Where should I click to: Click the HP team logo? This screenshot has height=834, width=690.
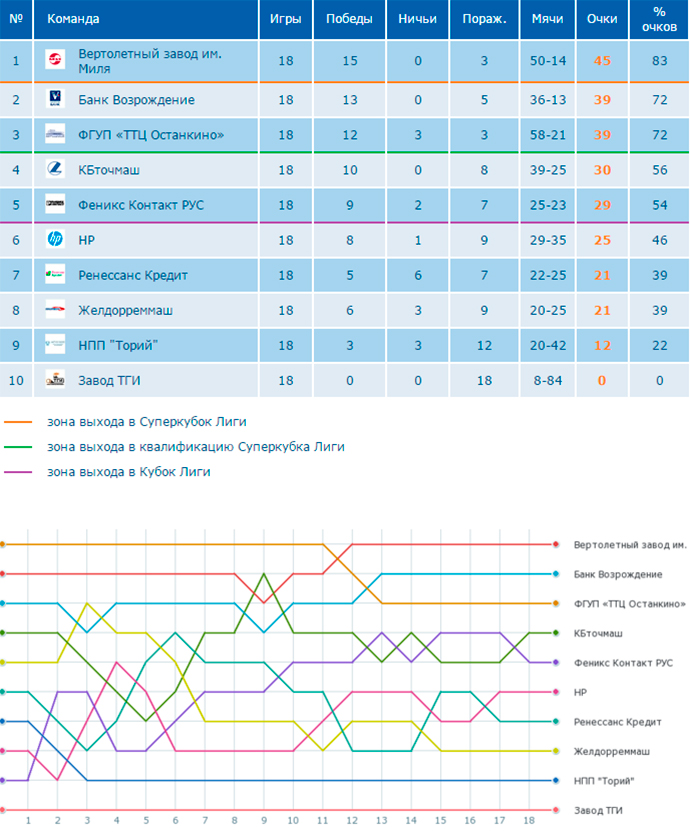[x=55, y=239]
